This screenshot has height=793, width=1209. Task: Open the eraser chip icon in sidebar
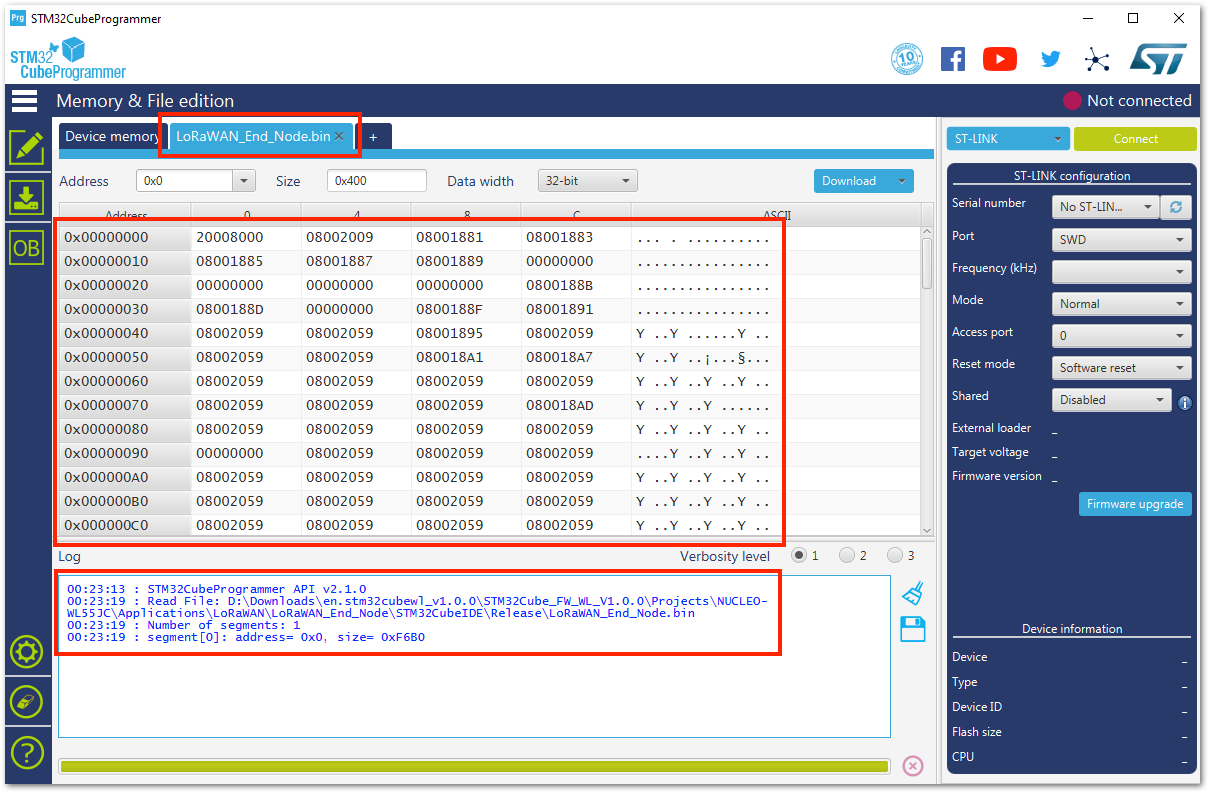pyautogui.click(x=26, y=701)
